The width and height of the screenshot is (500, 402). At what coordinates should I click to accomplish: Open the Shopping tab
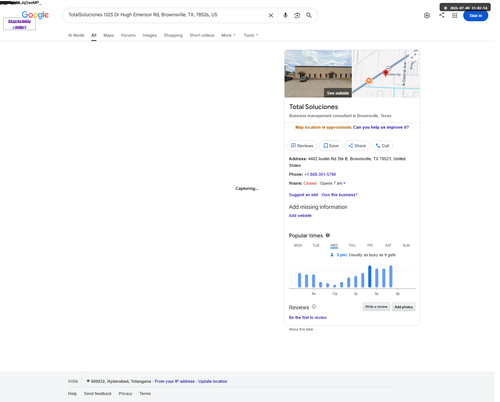point(173,35)
